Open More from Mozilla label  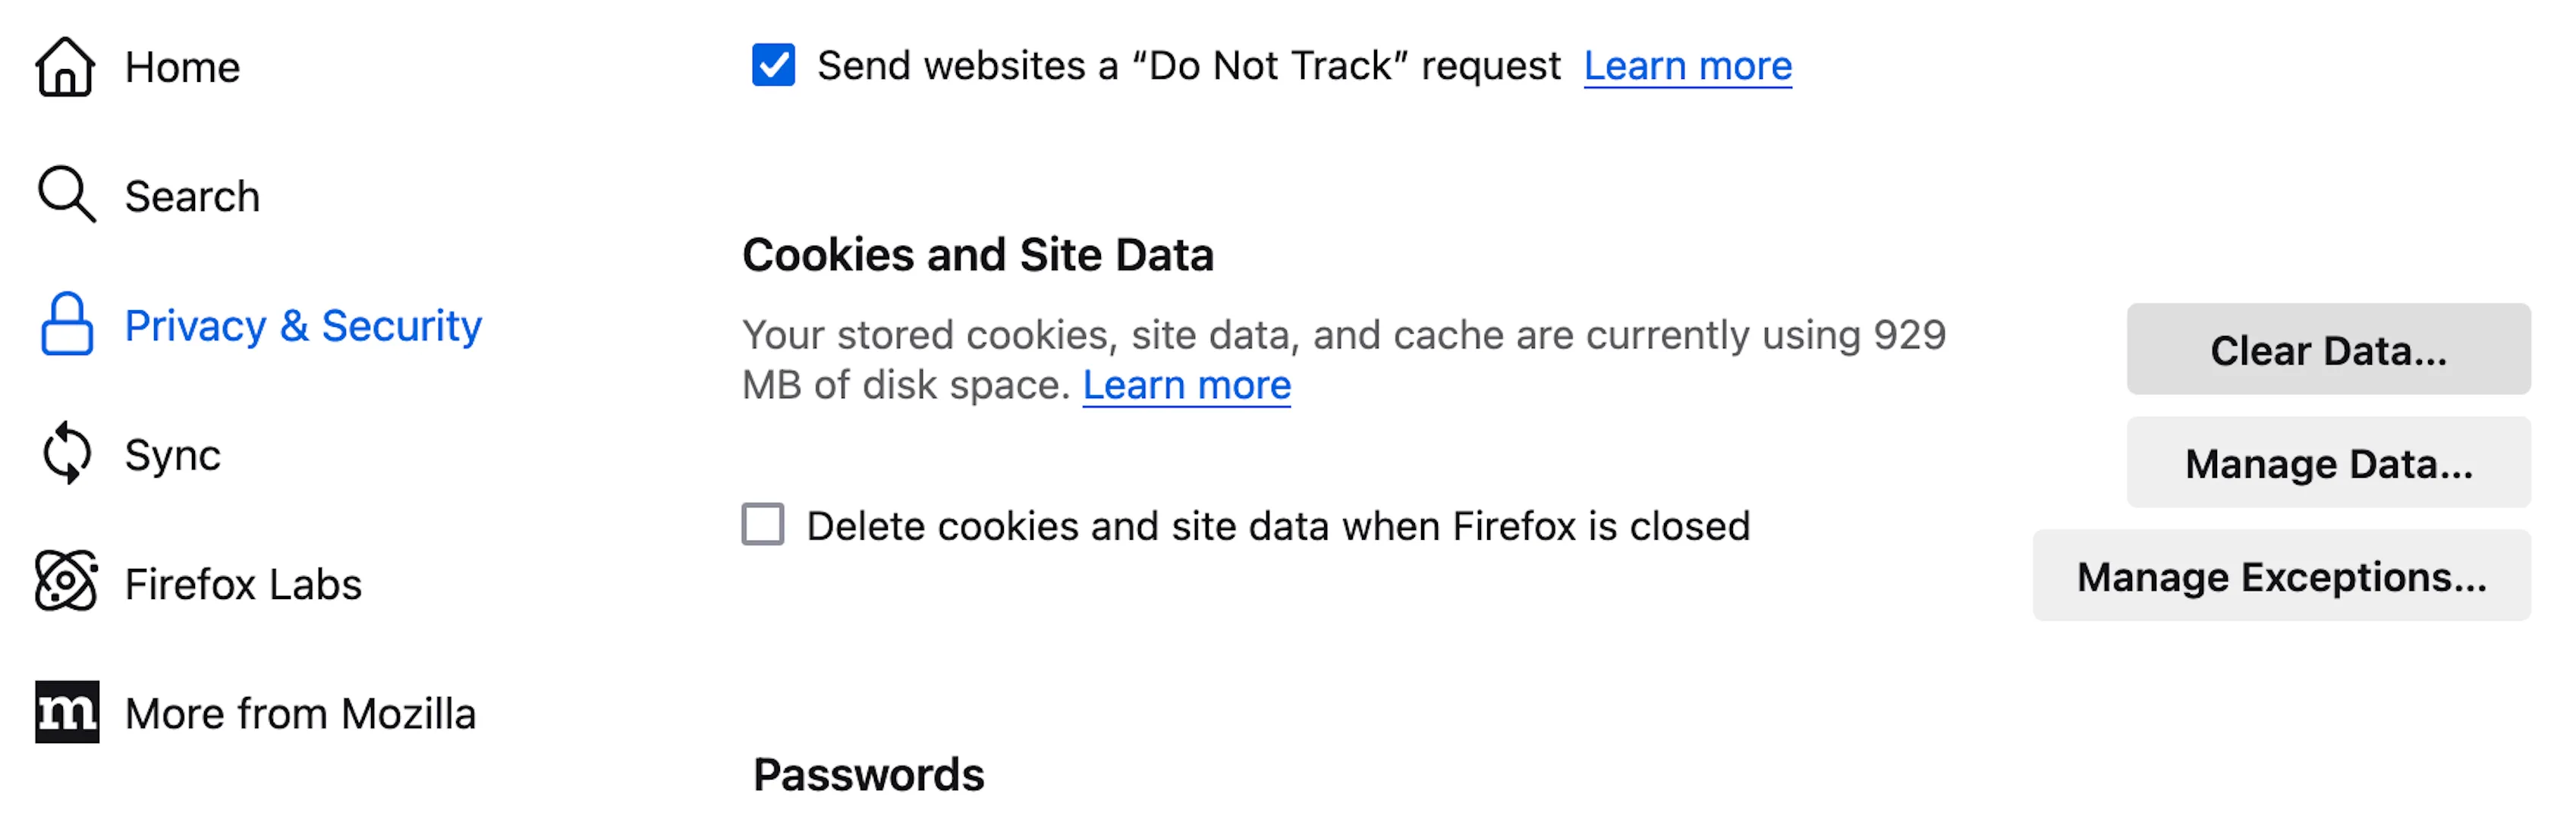(x=300, y=713)
